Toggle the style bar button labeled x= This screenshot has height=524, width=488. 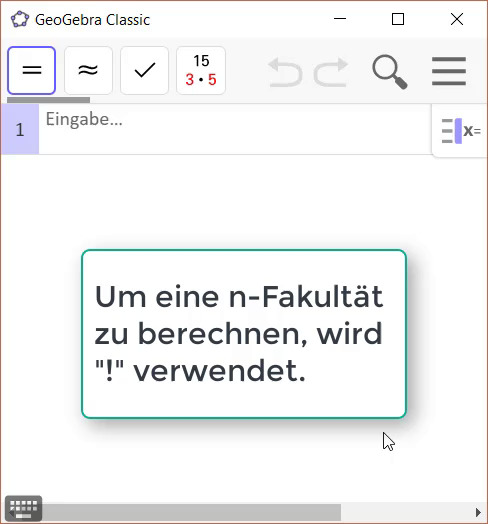pos(461,131)
